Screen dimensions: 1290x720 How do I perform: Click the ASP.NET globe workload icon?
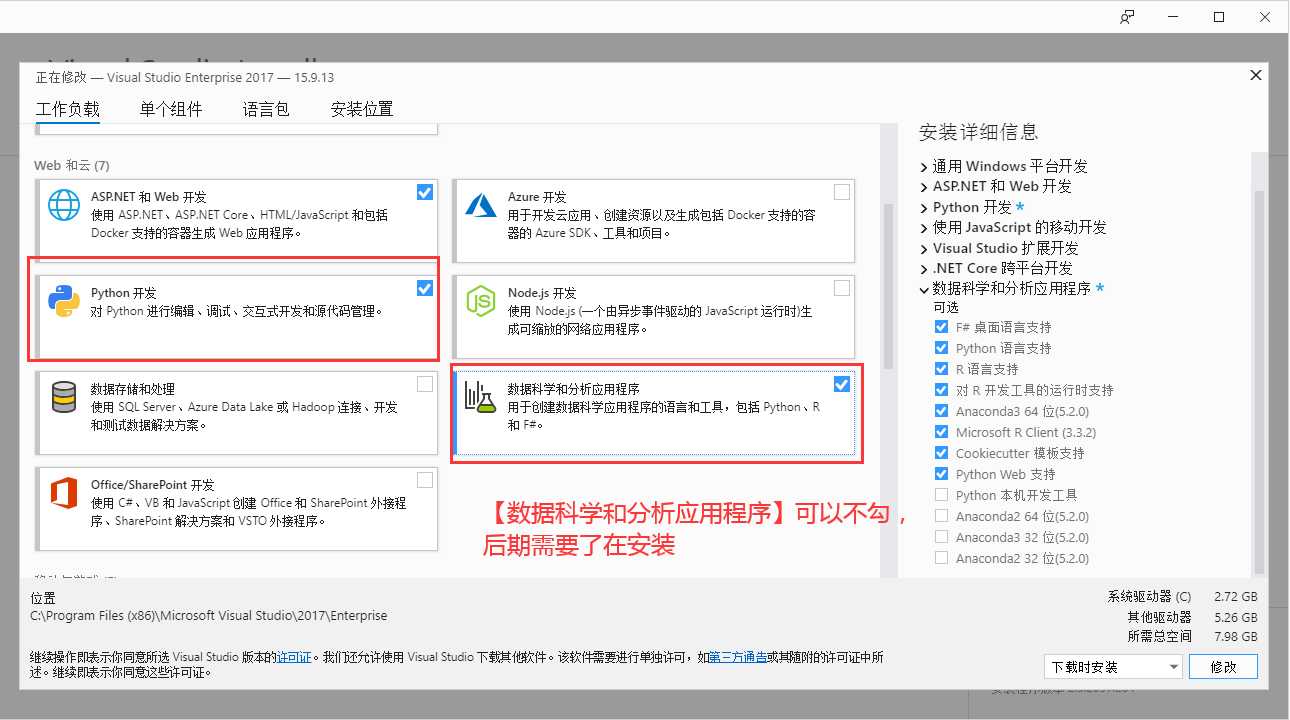click(x=64, y=204)
